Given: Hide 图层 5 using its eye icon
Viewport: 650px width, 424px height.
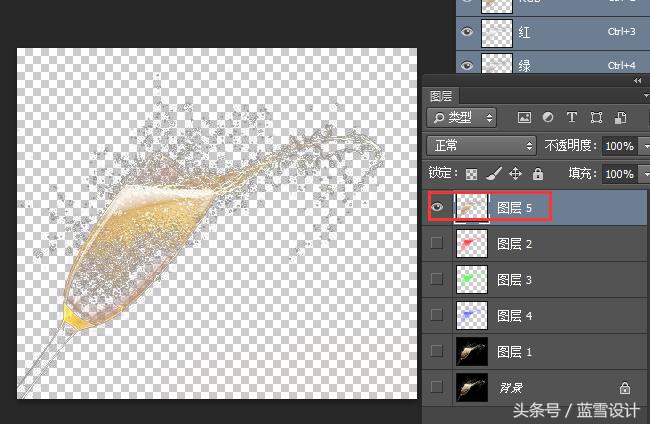Looking at the screenshot, I should click(437, 207).
